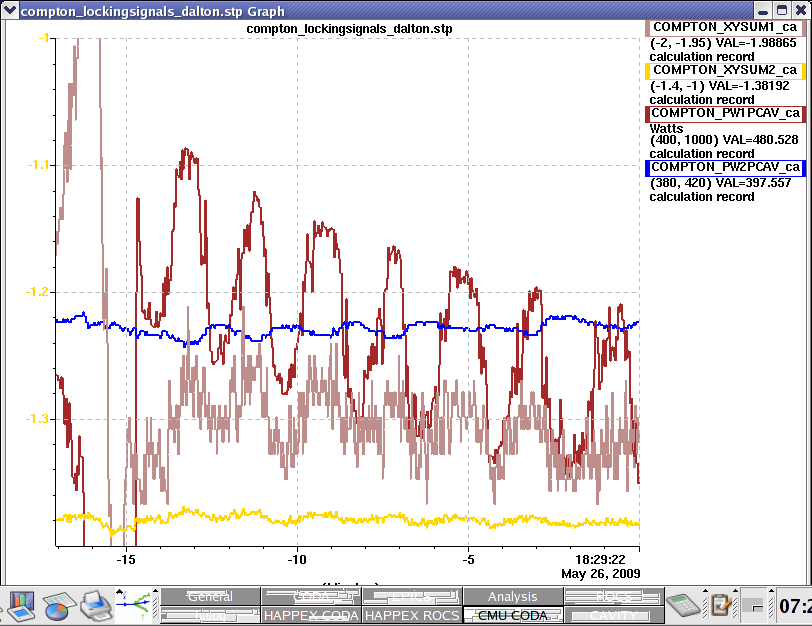Screen dimensions: 812x626
Task: Click the -1.3 y-axis label
Action: coord(39,419)
